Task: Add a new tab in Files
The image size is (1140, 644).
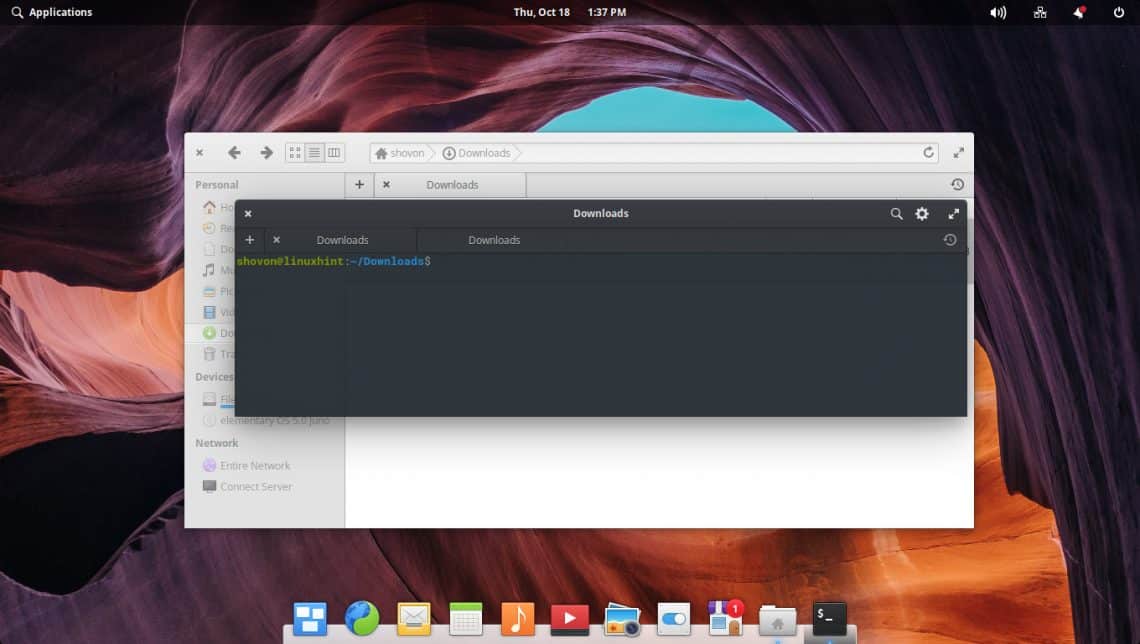Action: coord(359,185)
